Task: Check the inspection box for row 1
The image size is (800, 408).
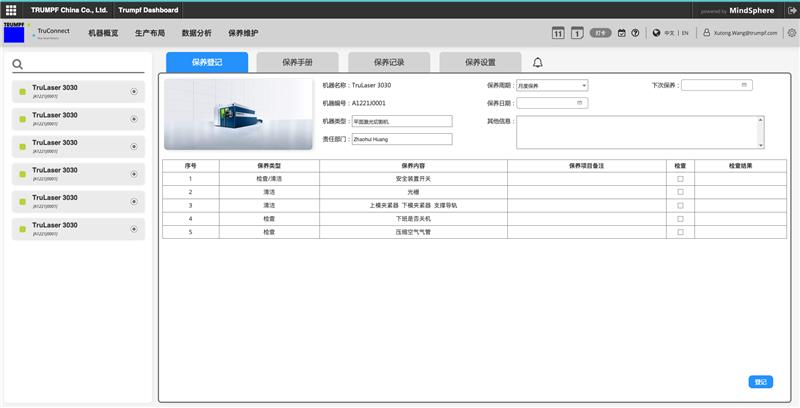Action: [x=680, y=178]
